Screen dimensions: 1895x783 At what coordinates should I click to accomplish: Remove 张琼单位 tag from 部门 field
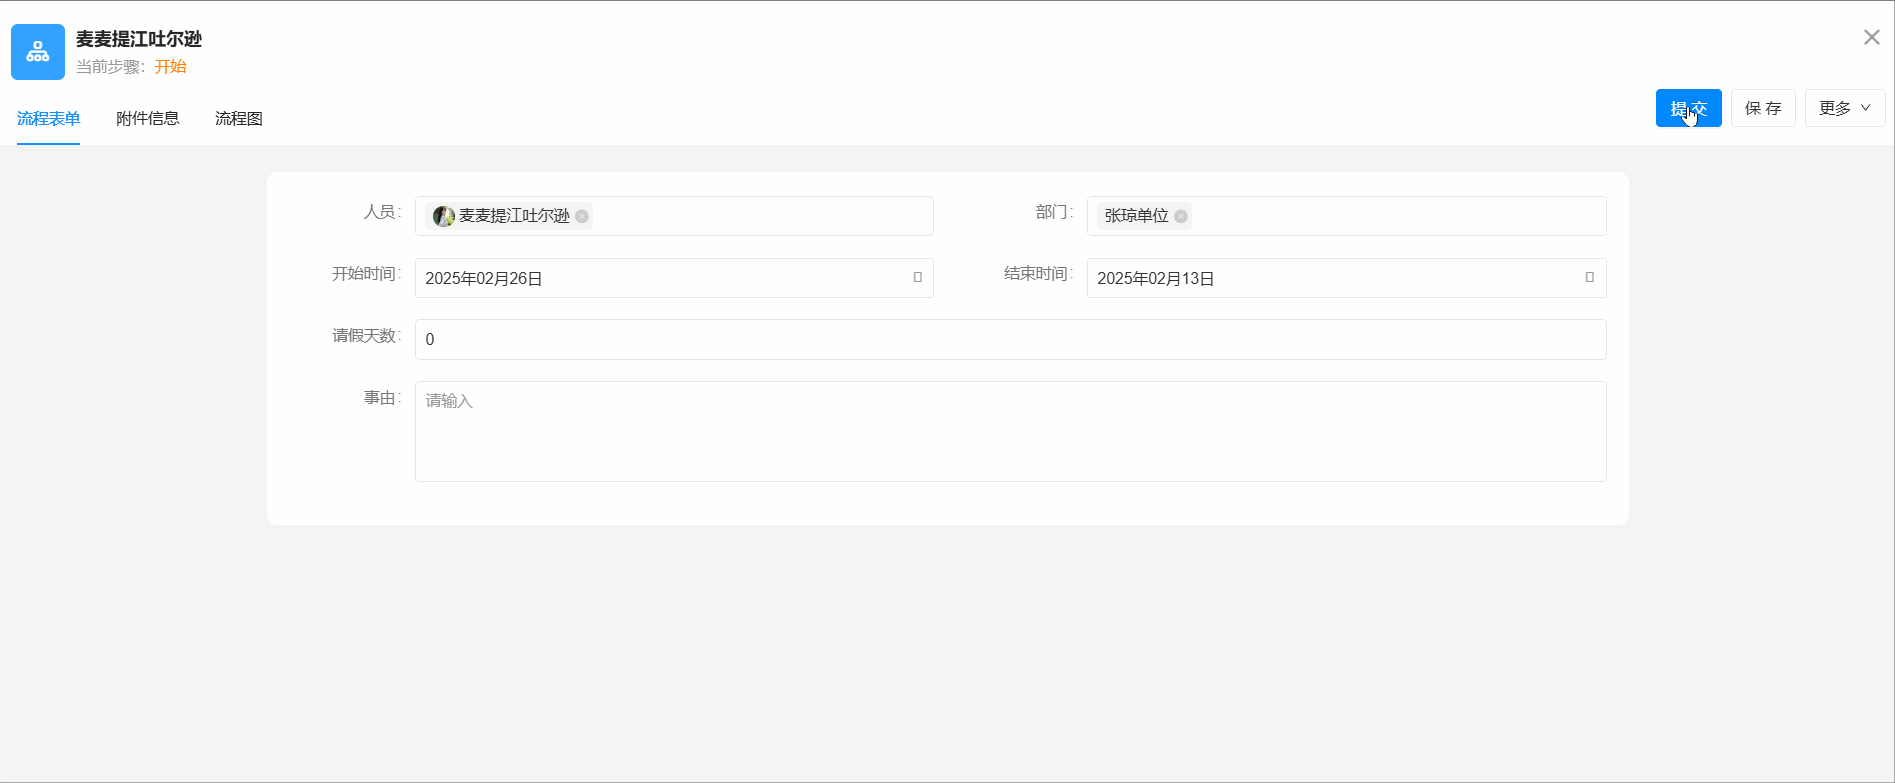point(1181,216)
